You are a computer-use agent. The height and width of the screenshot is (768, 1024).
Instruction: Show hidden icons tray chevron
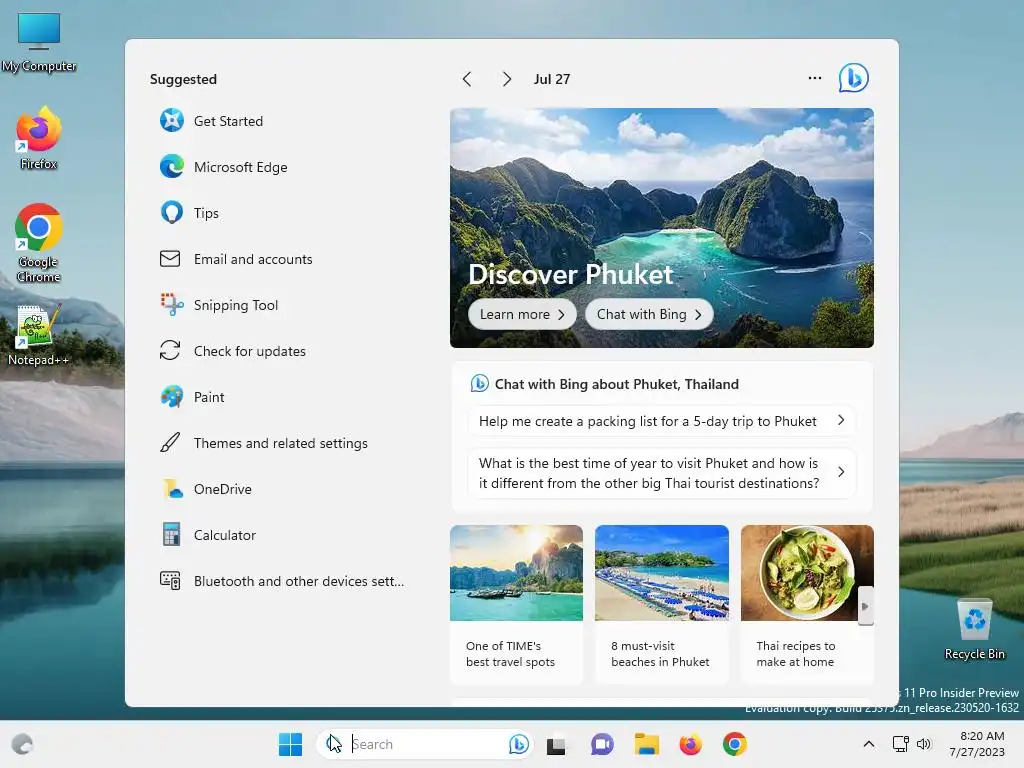point(869,744)
